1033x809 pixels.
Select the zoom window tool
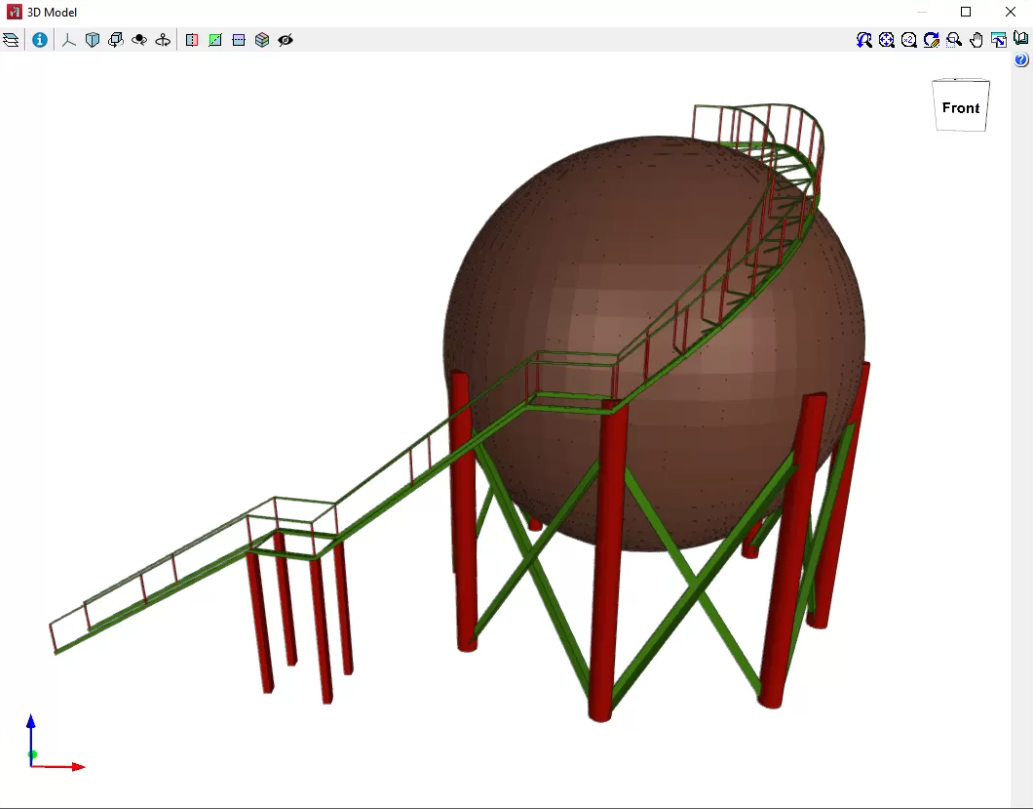click(x=954, y=40)
